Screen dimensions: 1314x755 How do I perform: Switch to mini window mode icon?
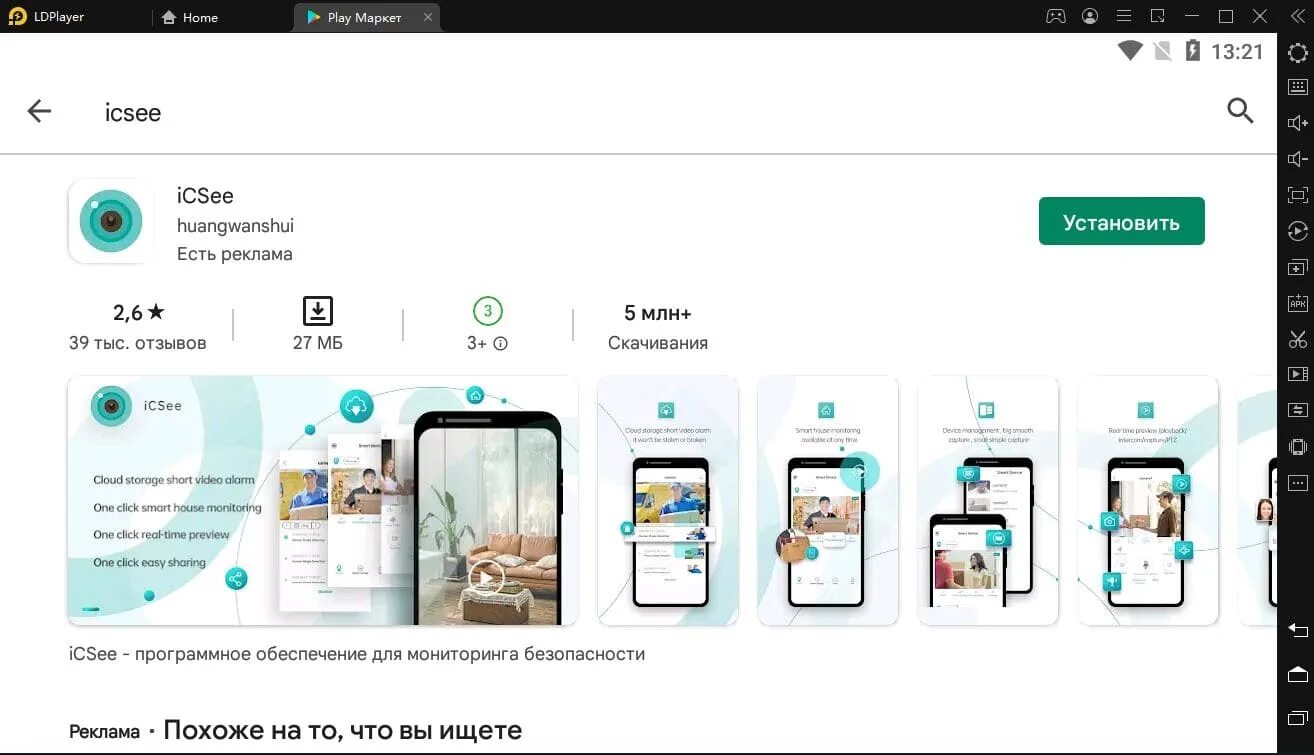[1158, 16]
